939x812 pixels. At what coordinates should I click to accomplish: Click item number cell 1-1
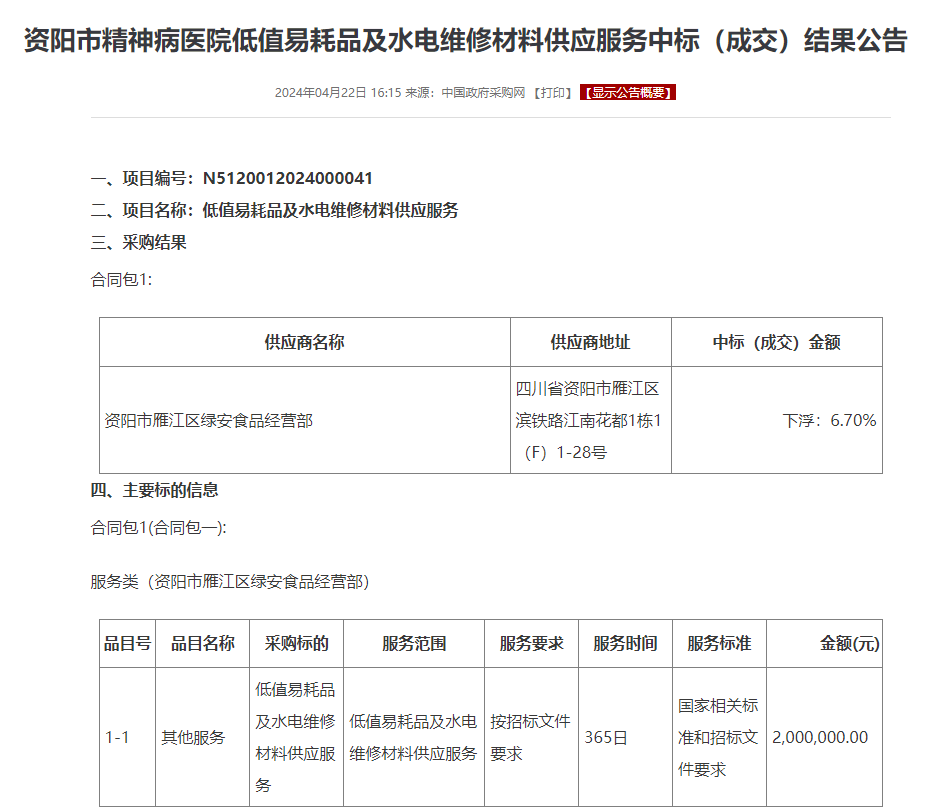(128, 737)
